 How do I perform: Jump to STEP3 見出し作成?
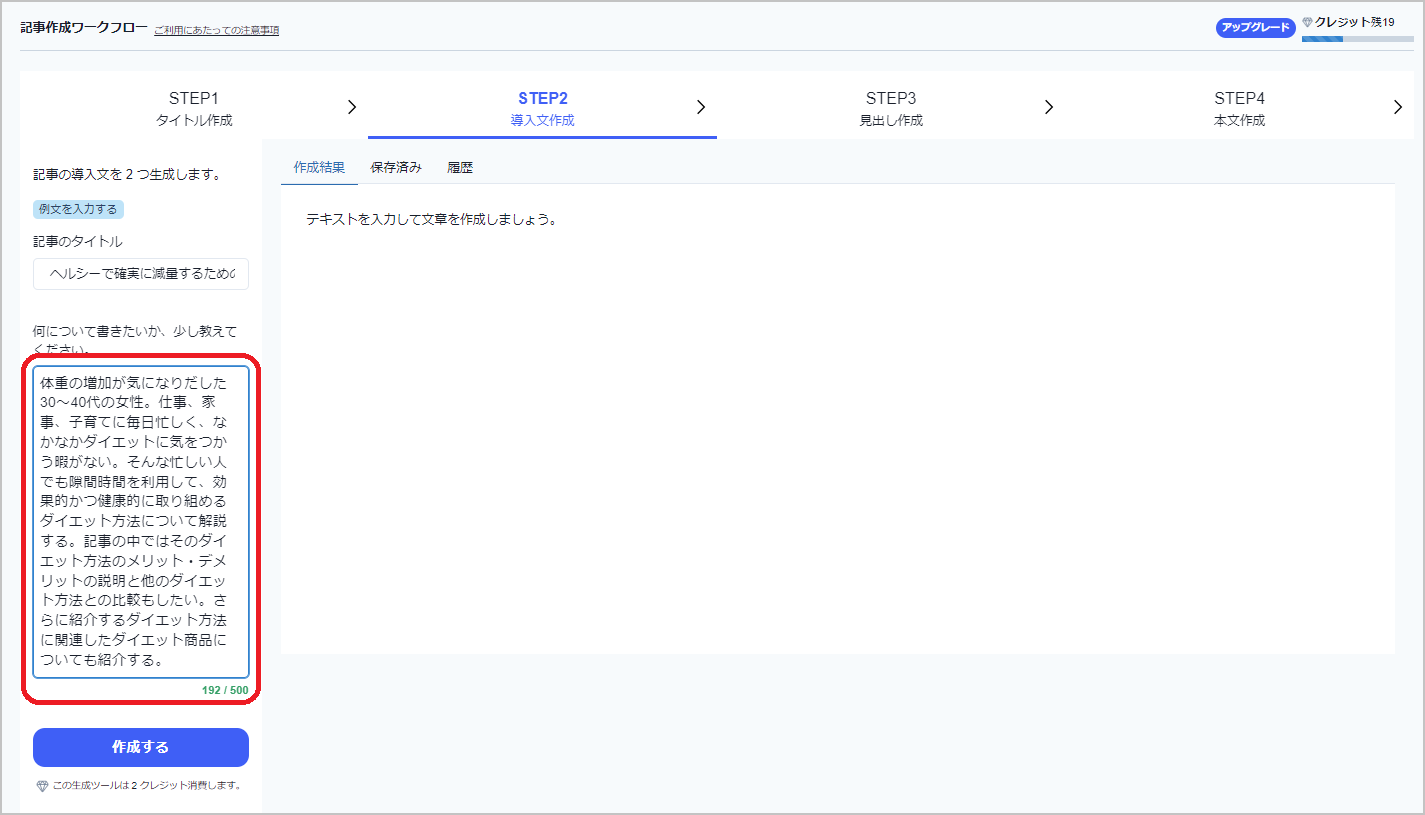click(x=890, y=108)
